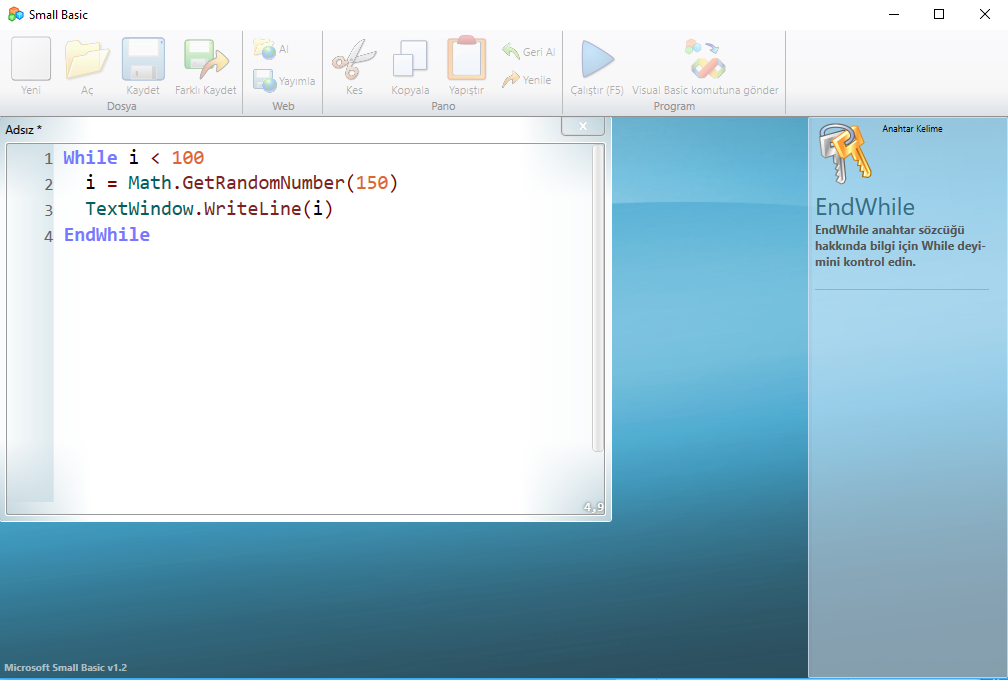The height and width of the screenshot is (680, 1008).
Task: Click the While keyword on line 1
Action: tap(90, 157)
